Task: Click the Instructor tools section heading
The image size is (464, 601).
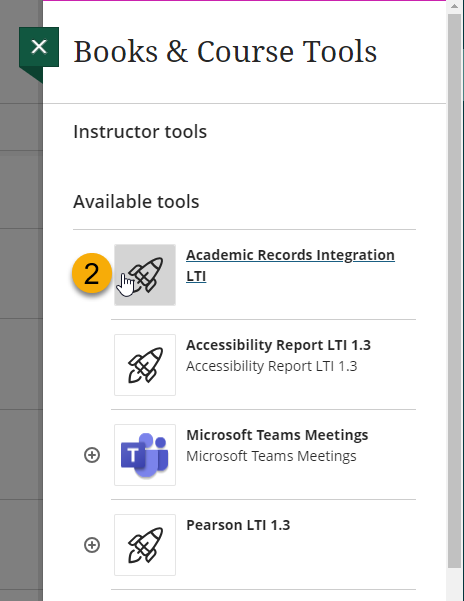Action: click(140, 132)
